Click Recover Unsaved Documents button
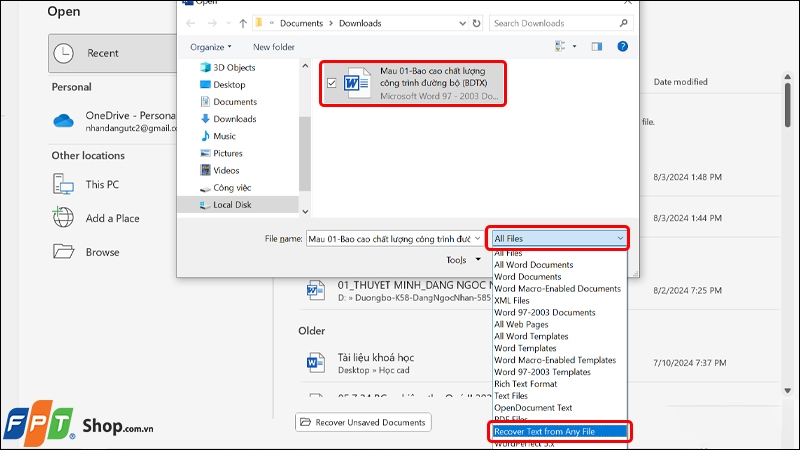 pyautogui.click(x=363, y=422)
